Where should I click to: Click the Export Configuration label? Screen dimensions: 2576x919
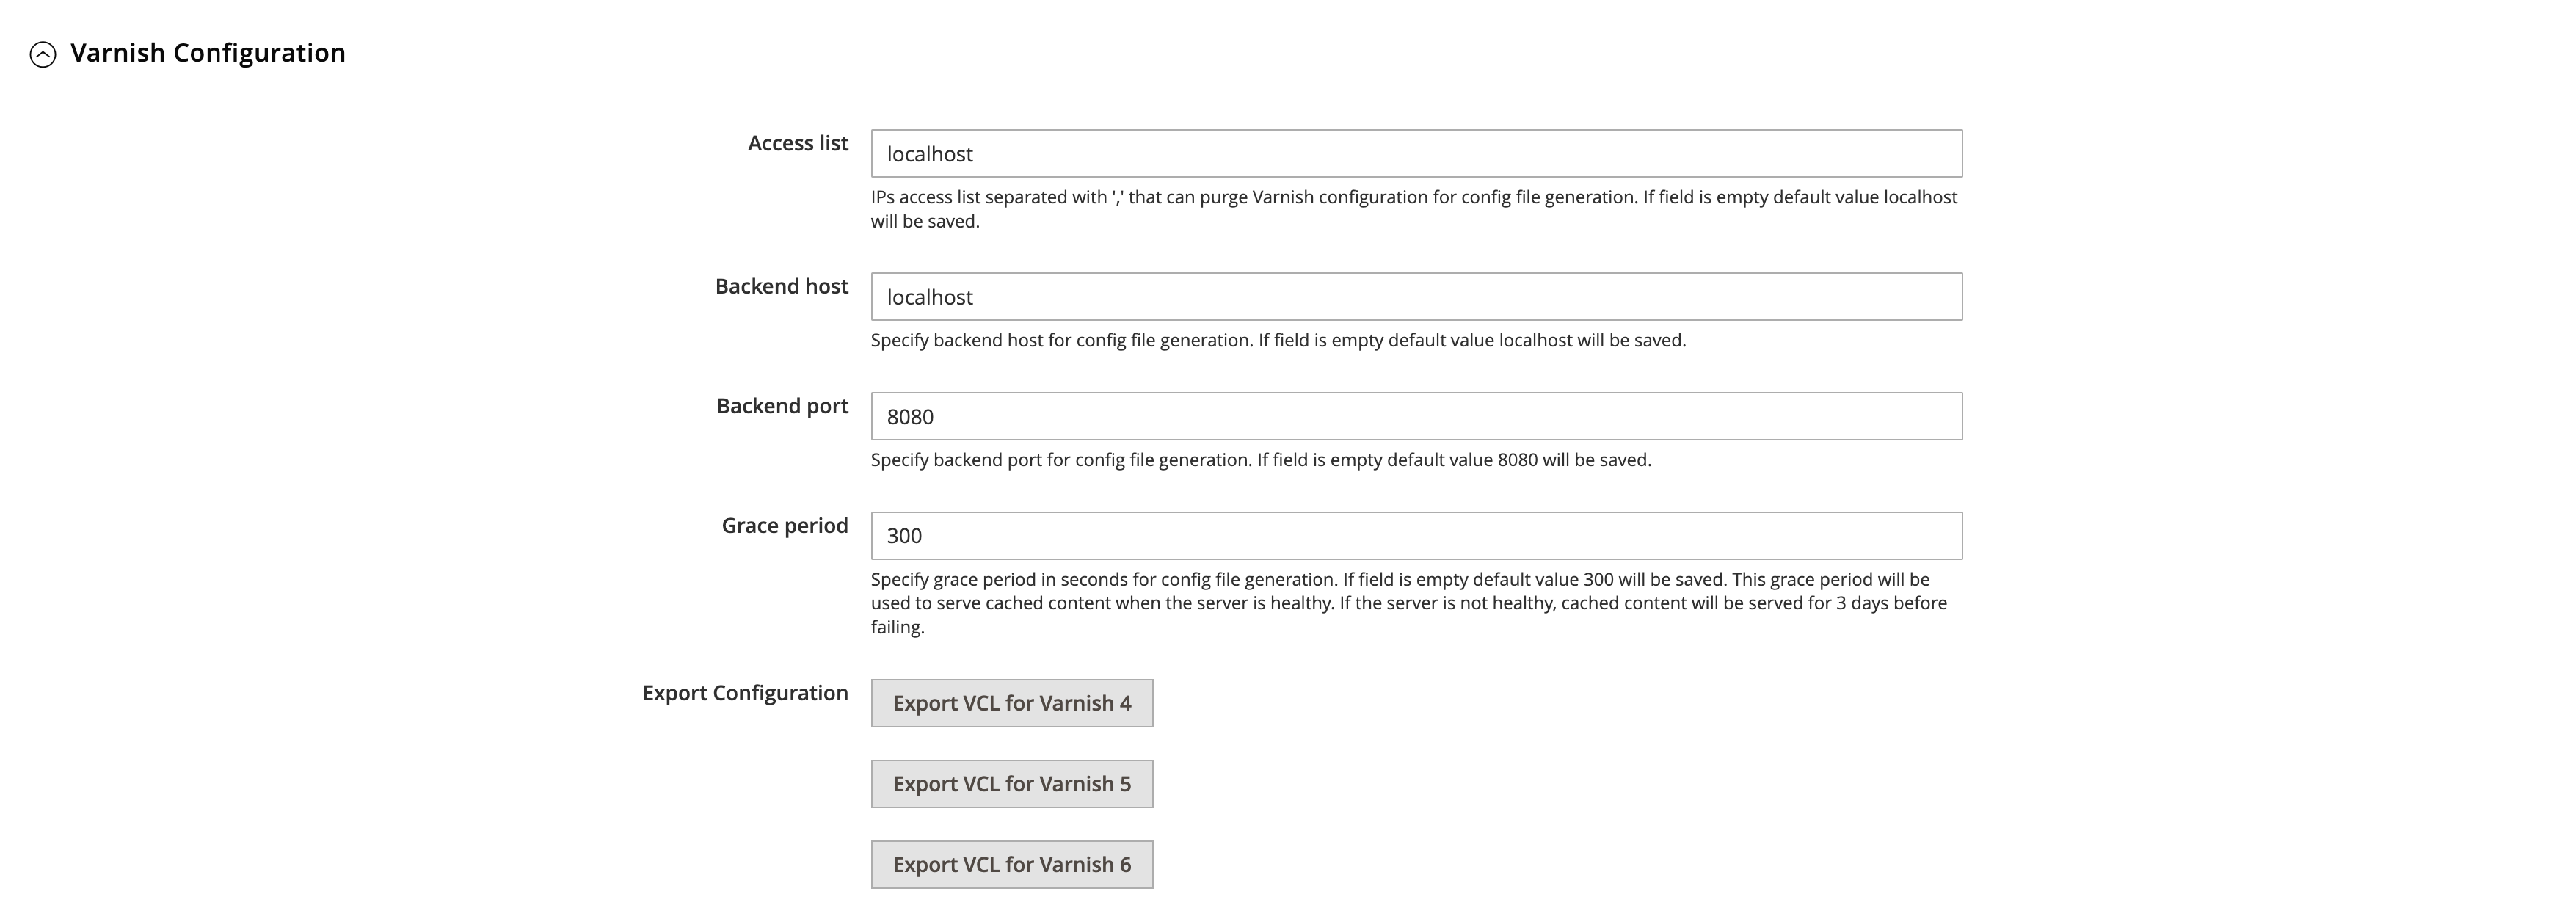pyautogui.click(x=744, y=693)
